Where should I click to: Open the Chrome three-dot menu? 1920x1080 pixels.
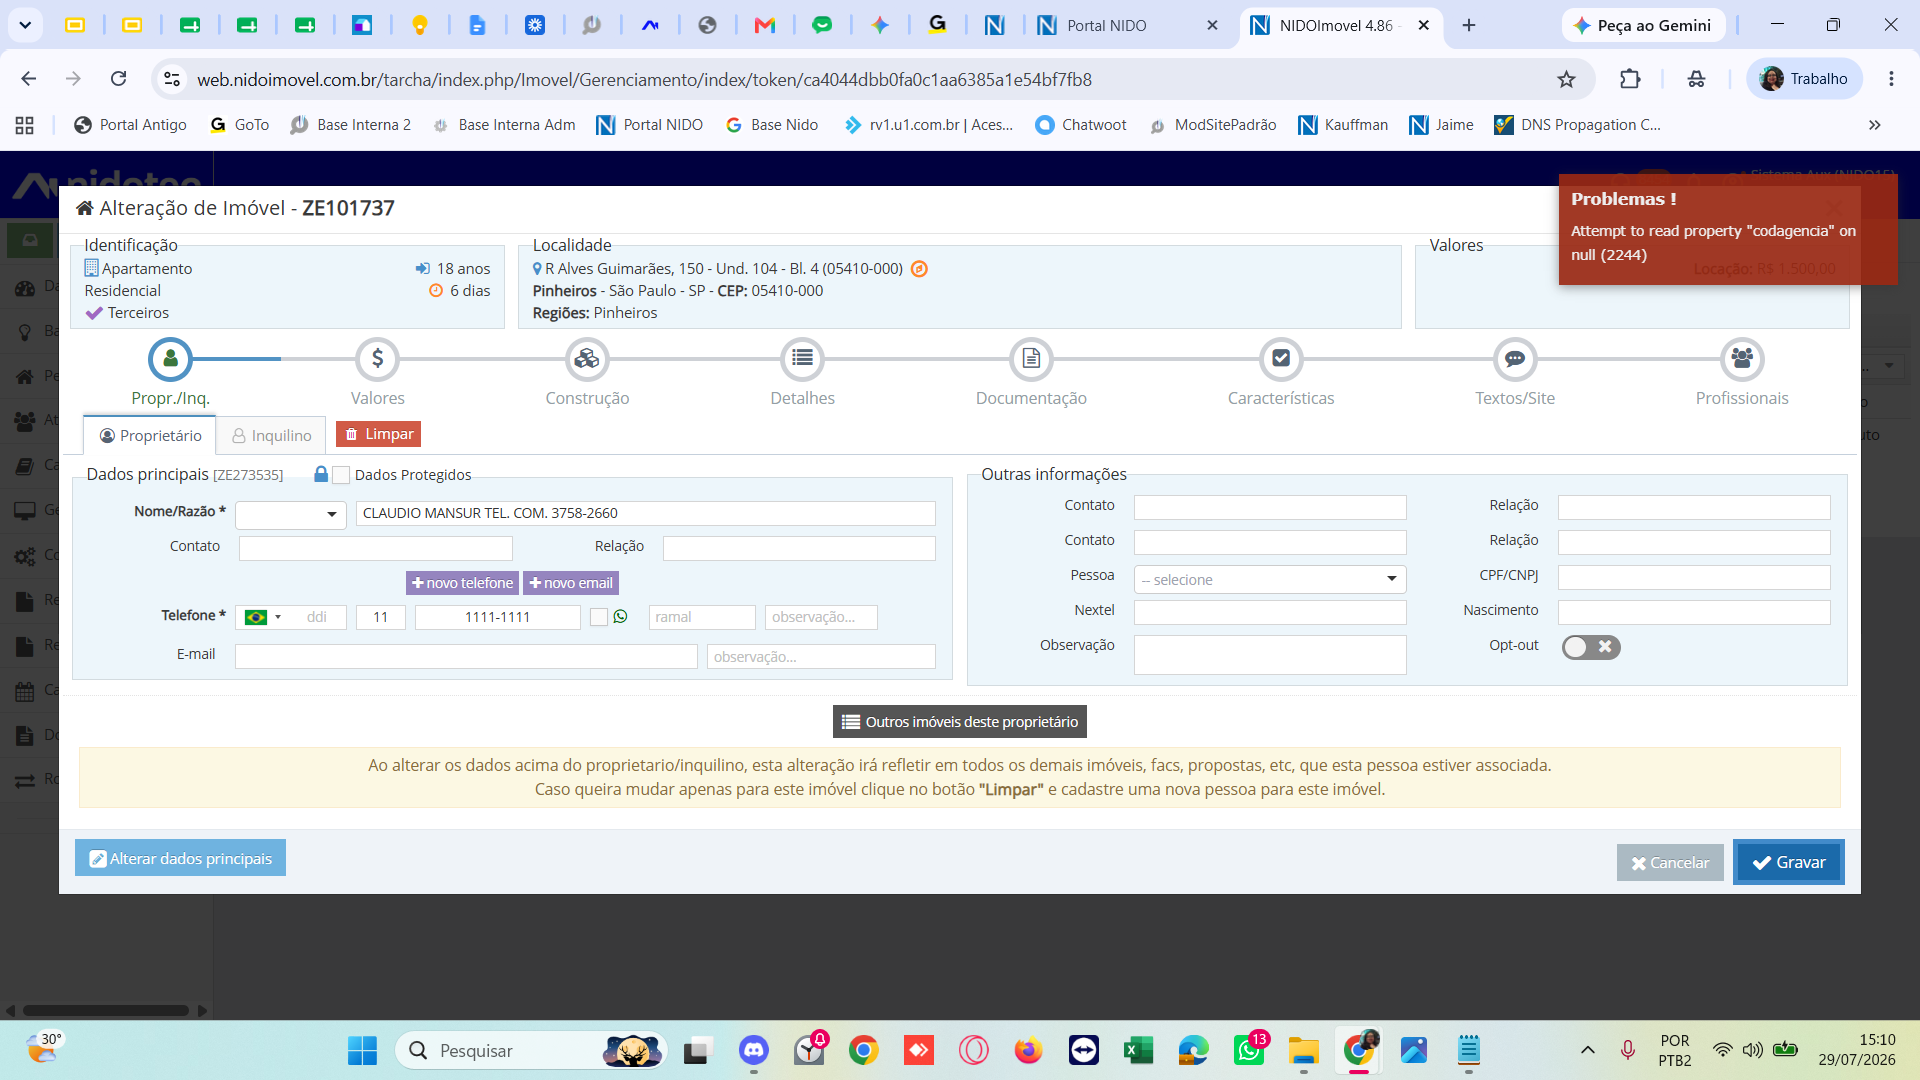1891,79
